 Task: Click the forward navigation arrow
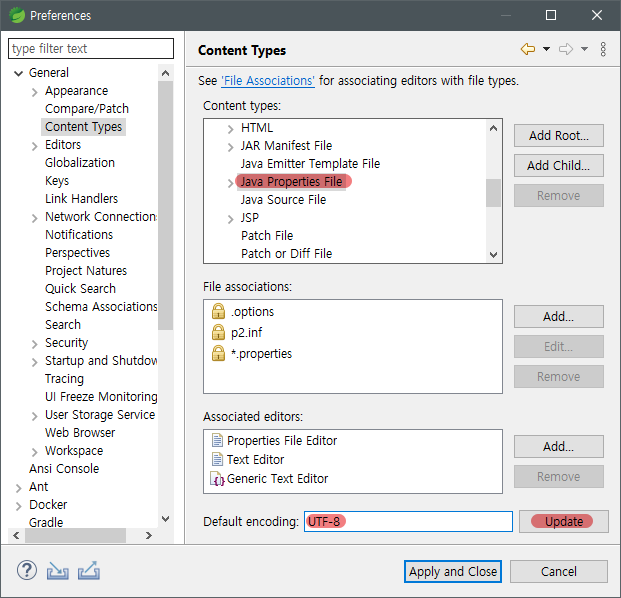click(x=566, y=49)
